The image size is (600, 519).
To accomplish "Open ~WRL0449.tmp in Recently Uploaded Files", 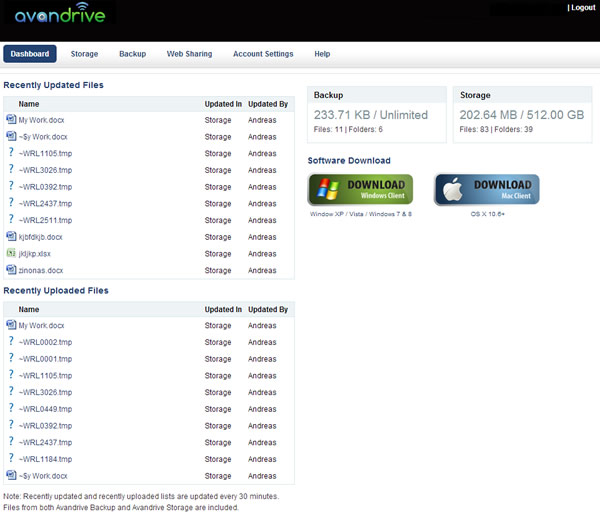I will (x=46, y=409).
